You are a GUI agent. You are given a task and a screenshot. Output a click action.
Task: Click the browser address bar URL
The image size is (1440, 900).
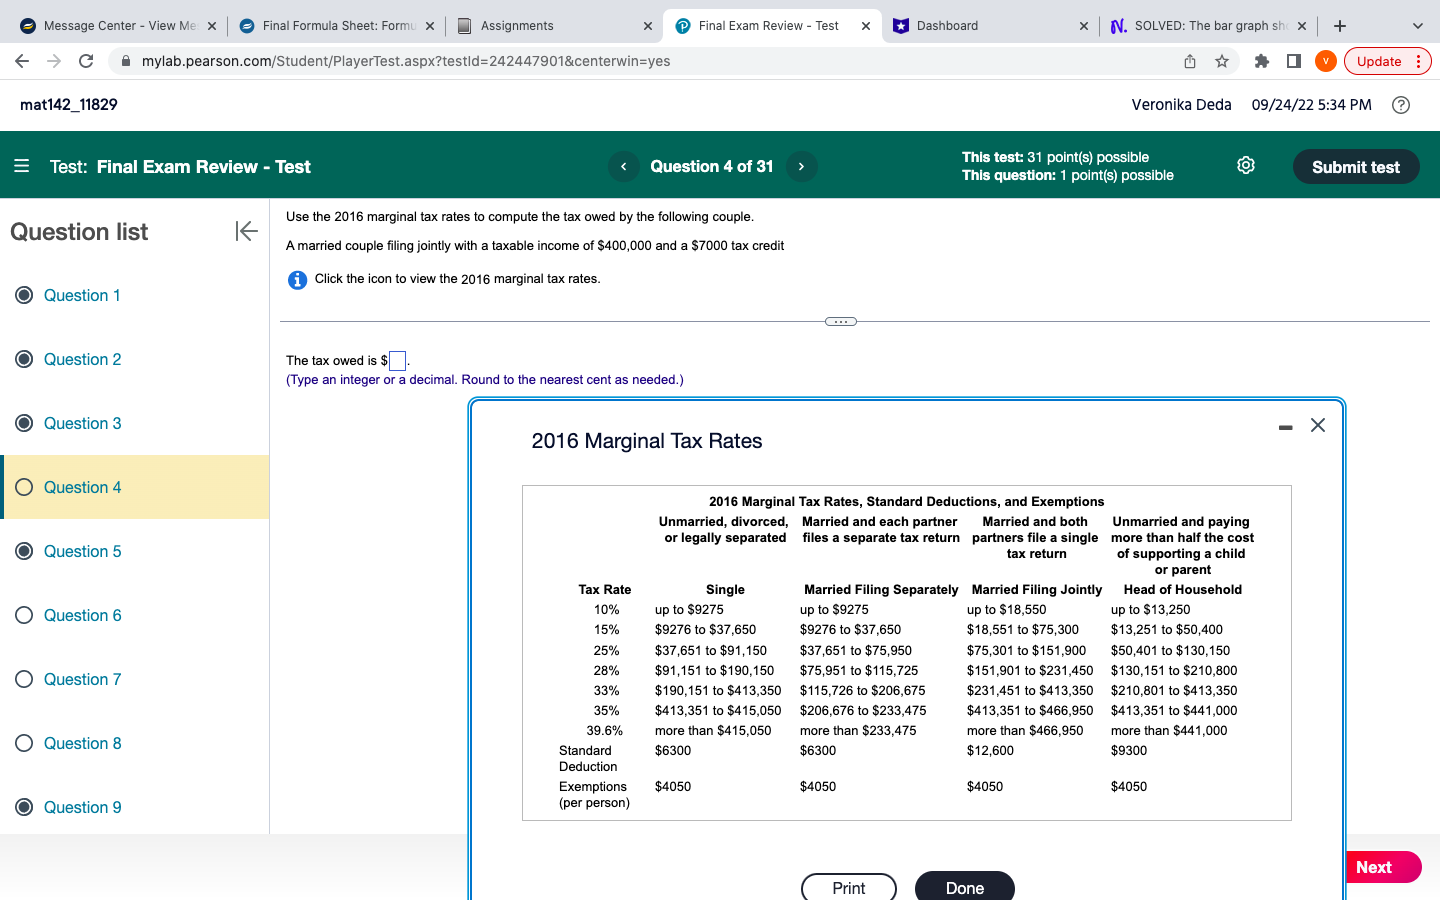click(406, 61)
